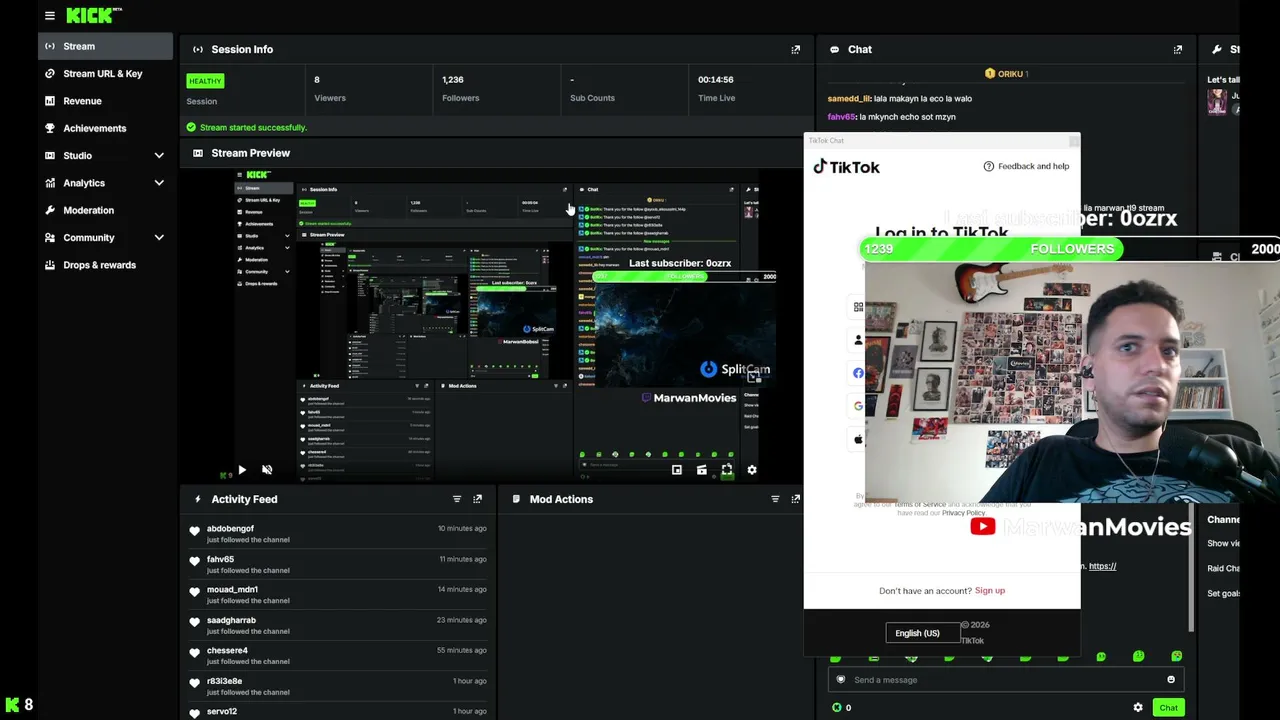Pop out the Session Info panel
Viewport: 1280px width, 720px height.
pyautogui.click(x=795, y=49)
